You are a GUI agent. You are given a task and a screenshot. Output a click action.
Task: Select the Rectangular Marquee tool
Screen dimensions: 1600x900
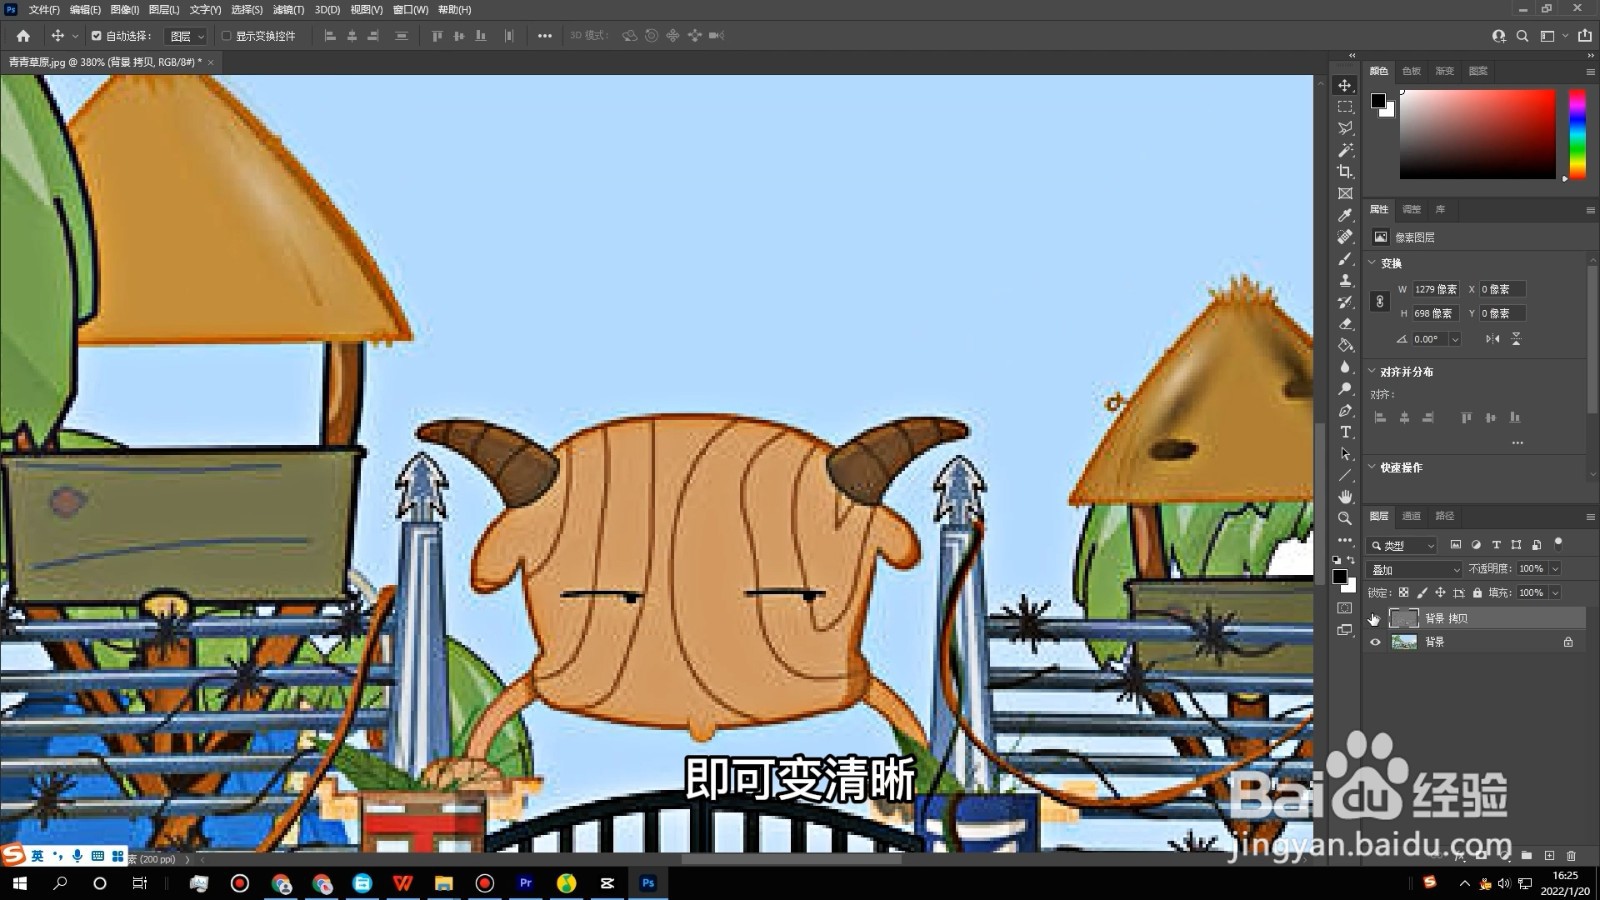click(x=1345, y=107)
